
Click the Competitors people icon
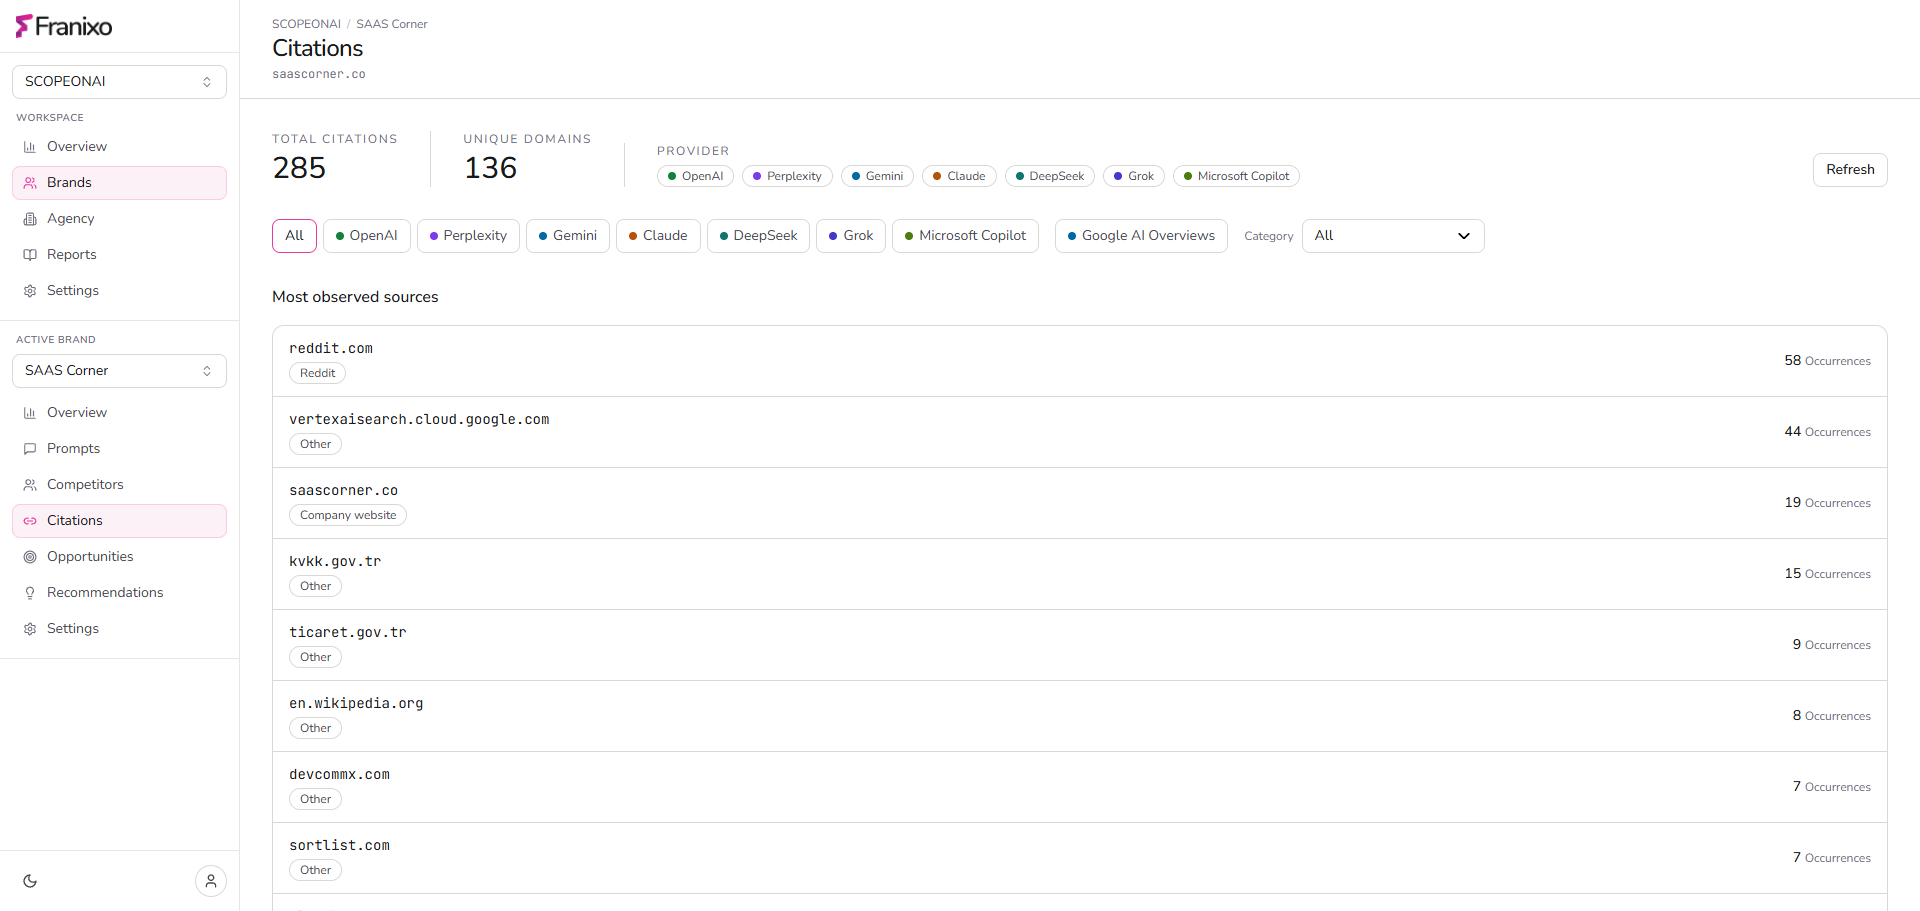tap(30, 485)
